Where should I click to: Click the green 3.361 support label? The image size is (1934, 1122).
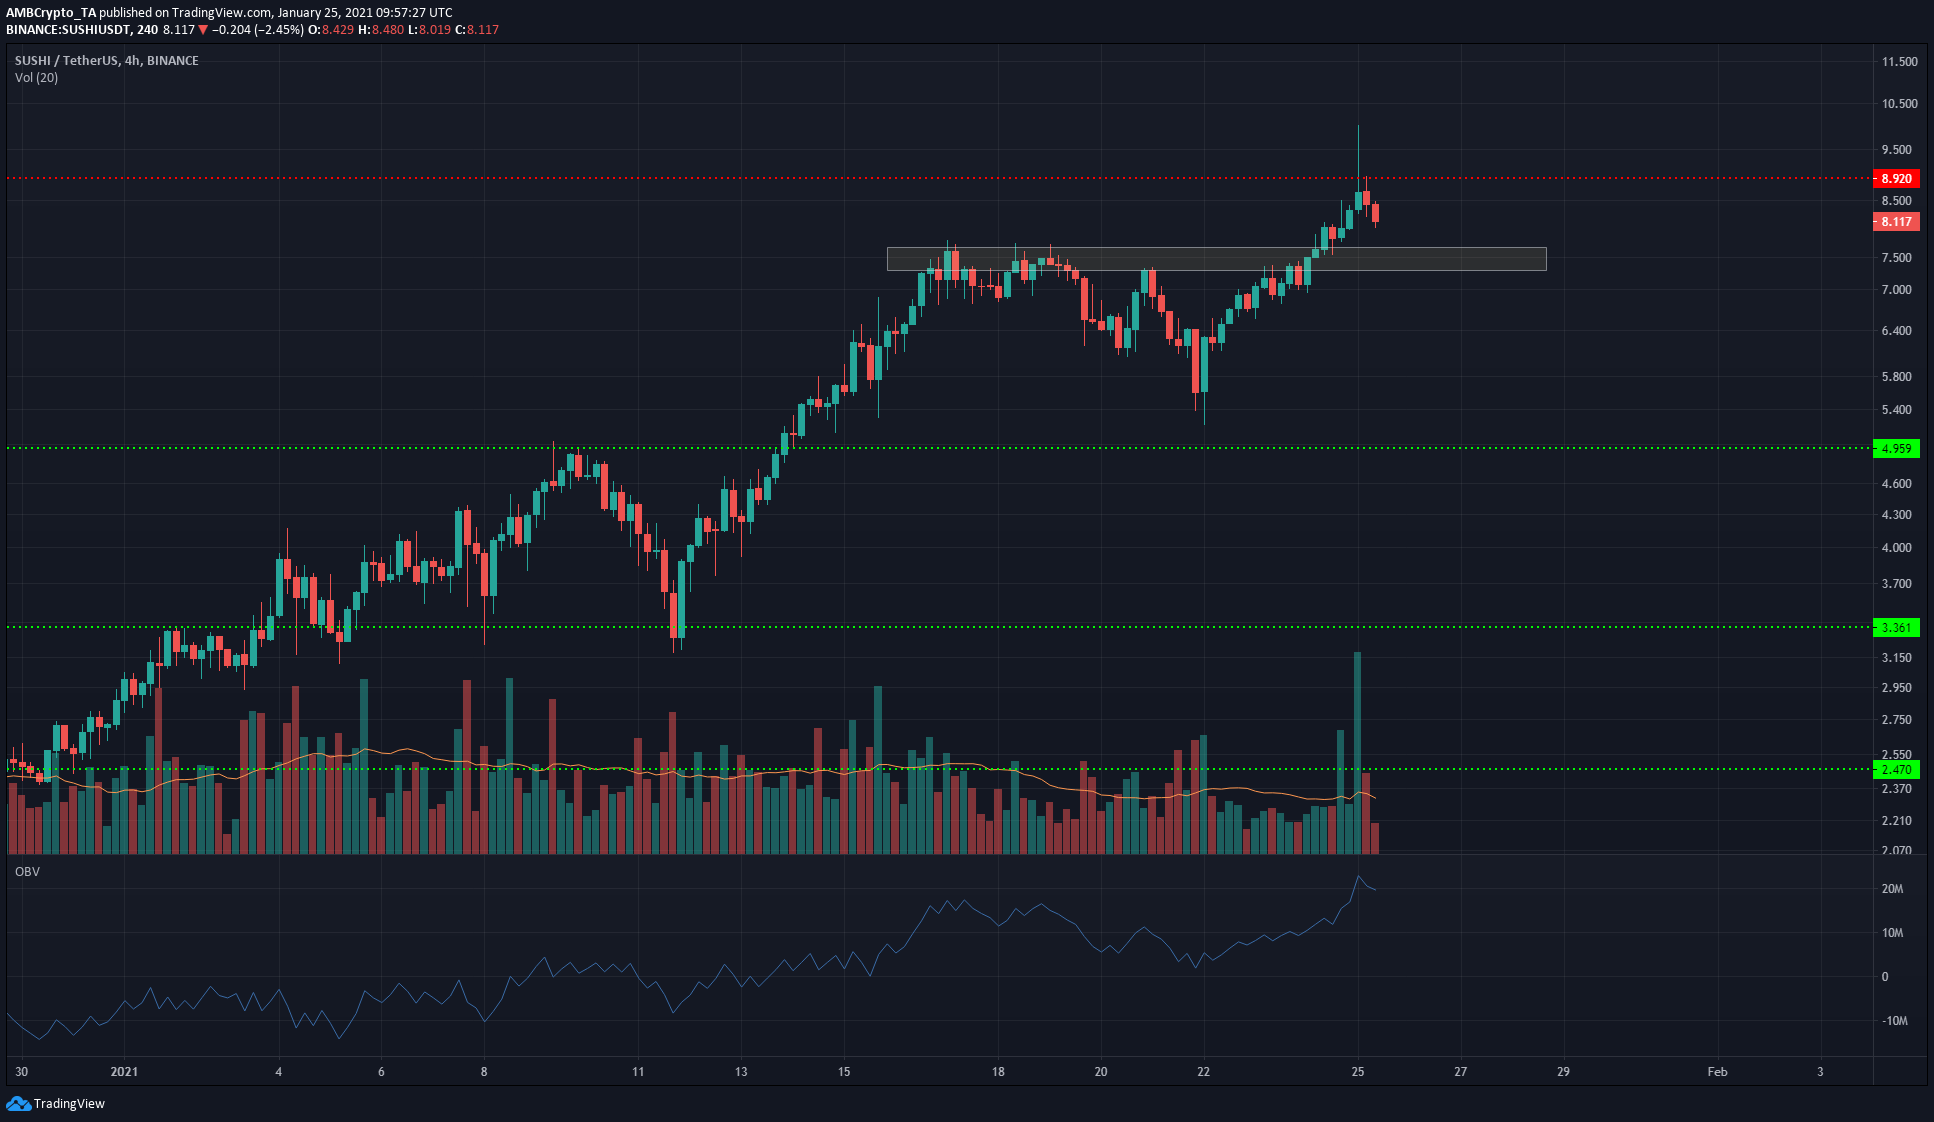pyautogui.click(x=1896, y=628)
